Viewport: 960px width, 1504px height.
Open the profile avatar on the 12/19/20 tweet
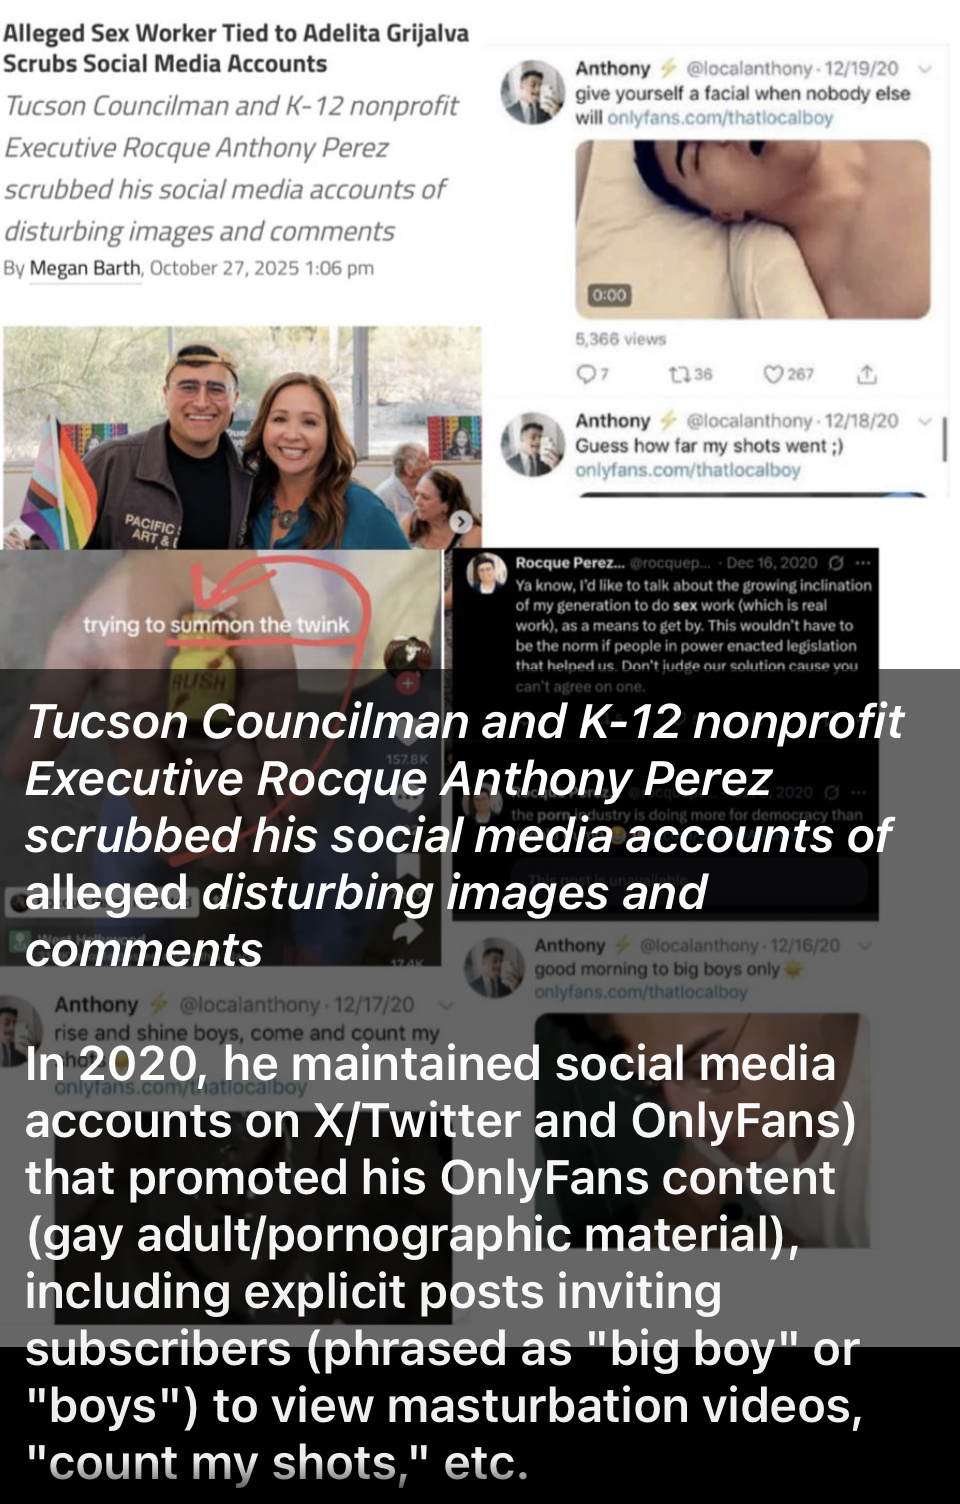[533, 92]
